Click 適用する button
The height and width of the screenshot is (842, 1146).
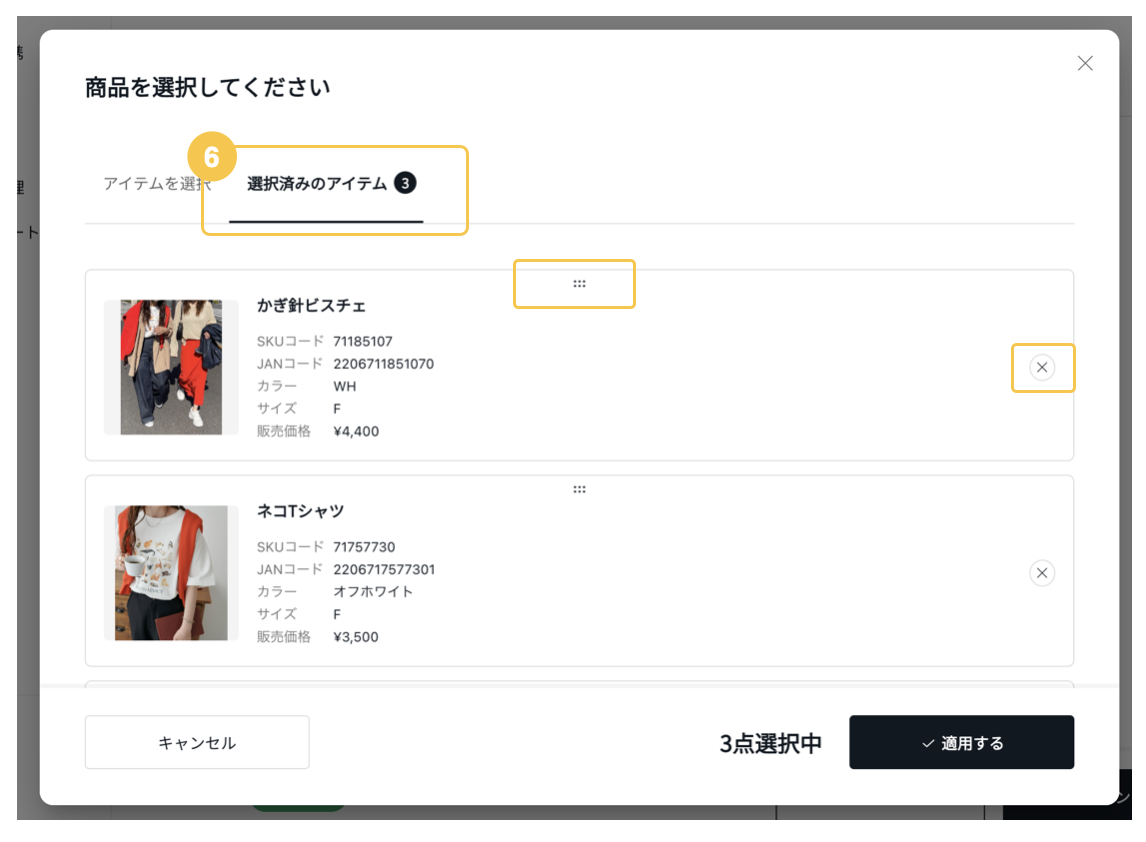961,742
